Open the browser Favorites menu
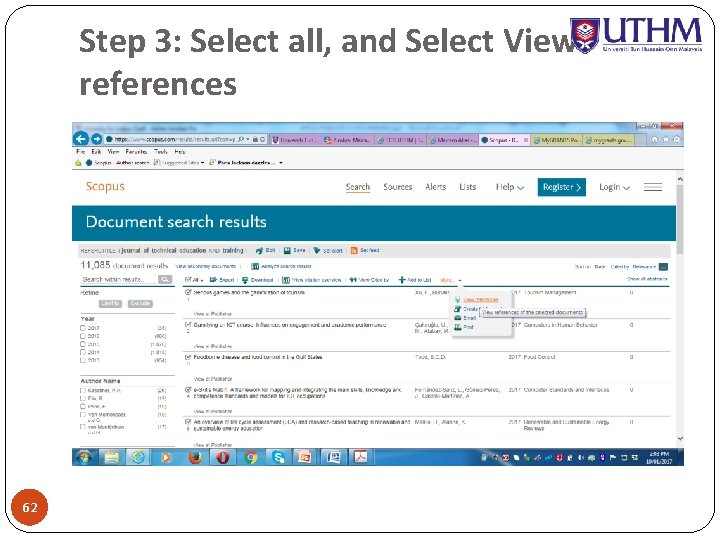The image size is (720, 540). 136,152
